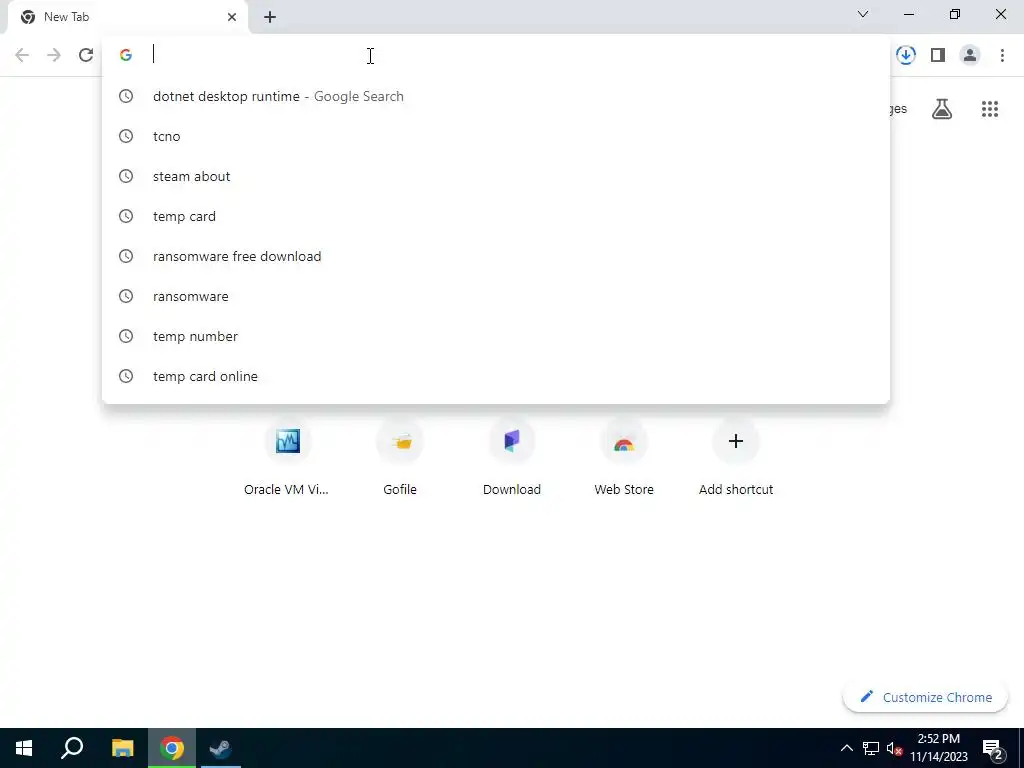The height and width of the screenshot is (768, 1024).
Task: Open the Google apps grid
Action: point(990,109)
